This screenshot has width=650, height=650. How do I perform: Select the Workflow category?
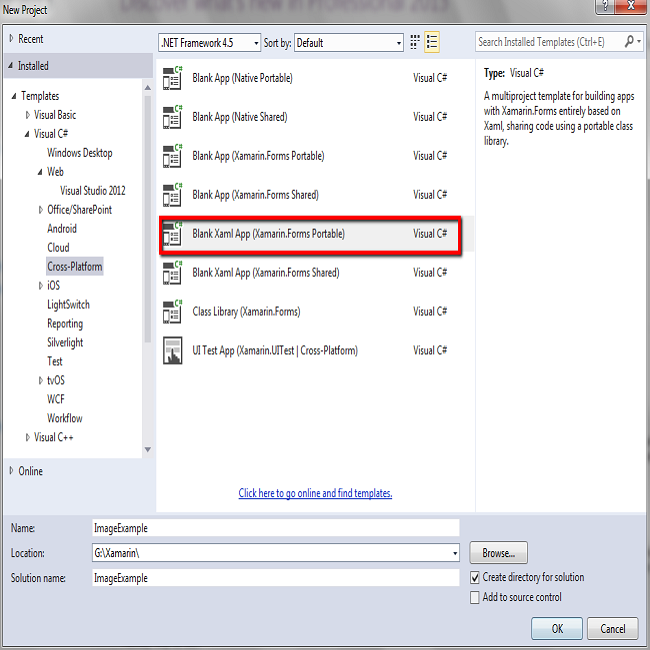pos(65,418)
